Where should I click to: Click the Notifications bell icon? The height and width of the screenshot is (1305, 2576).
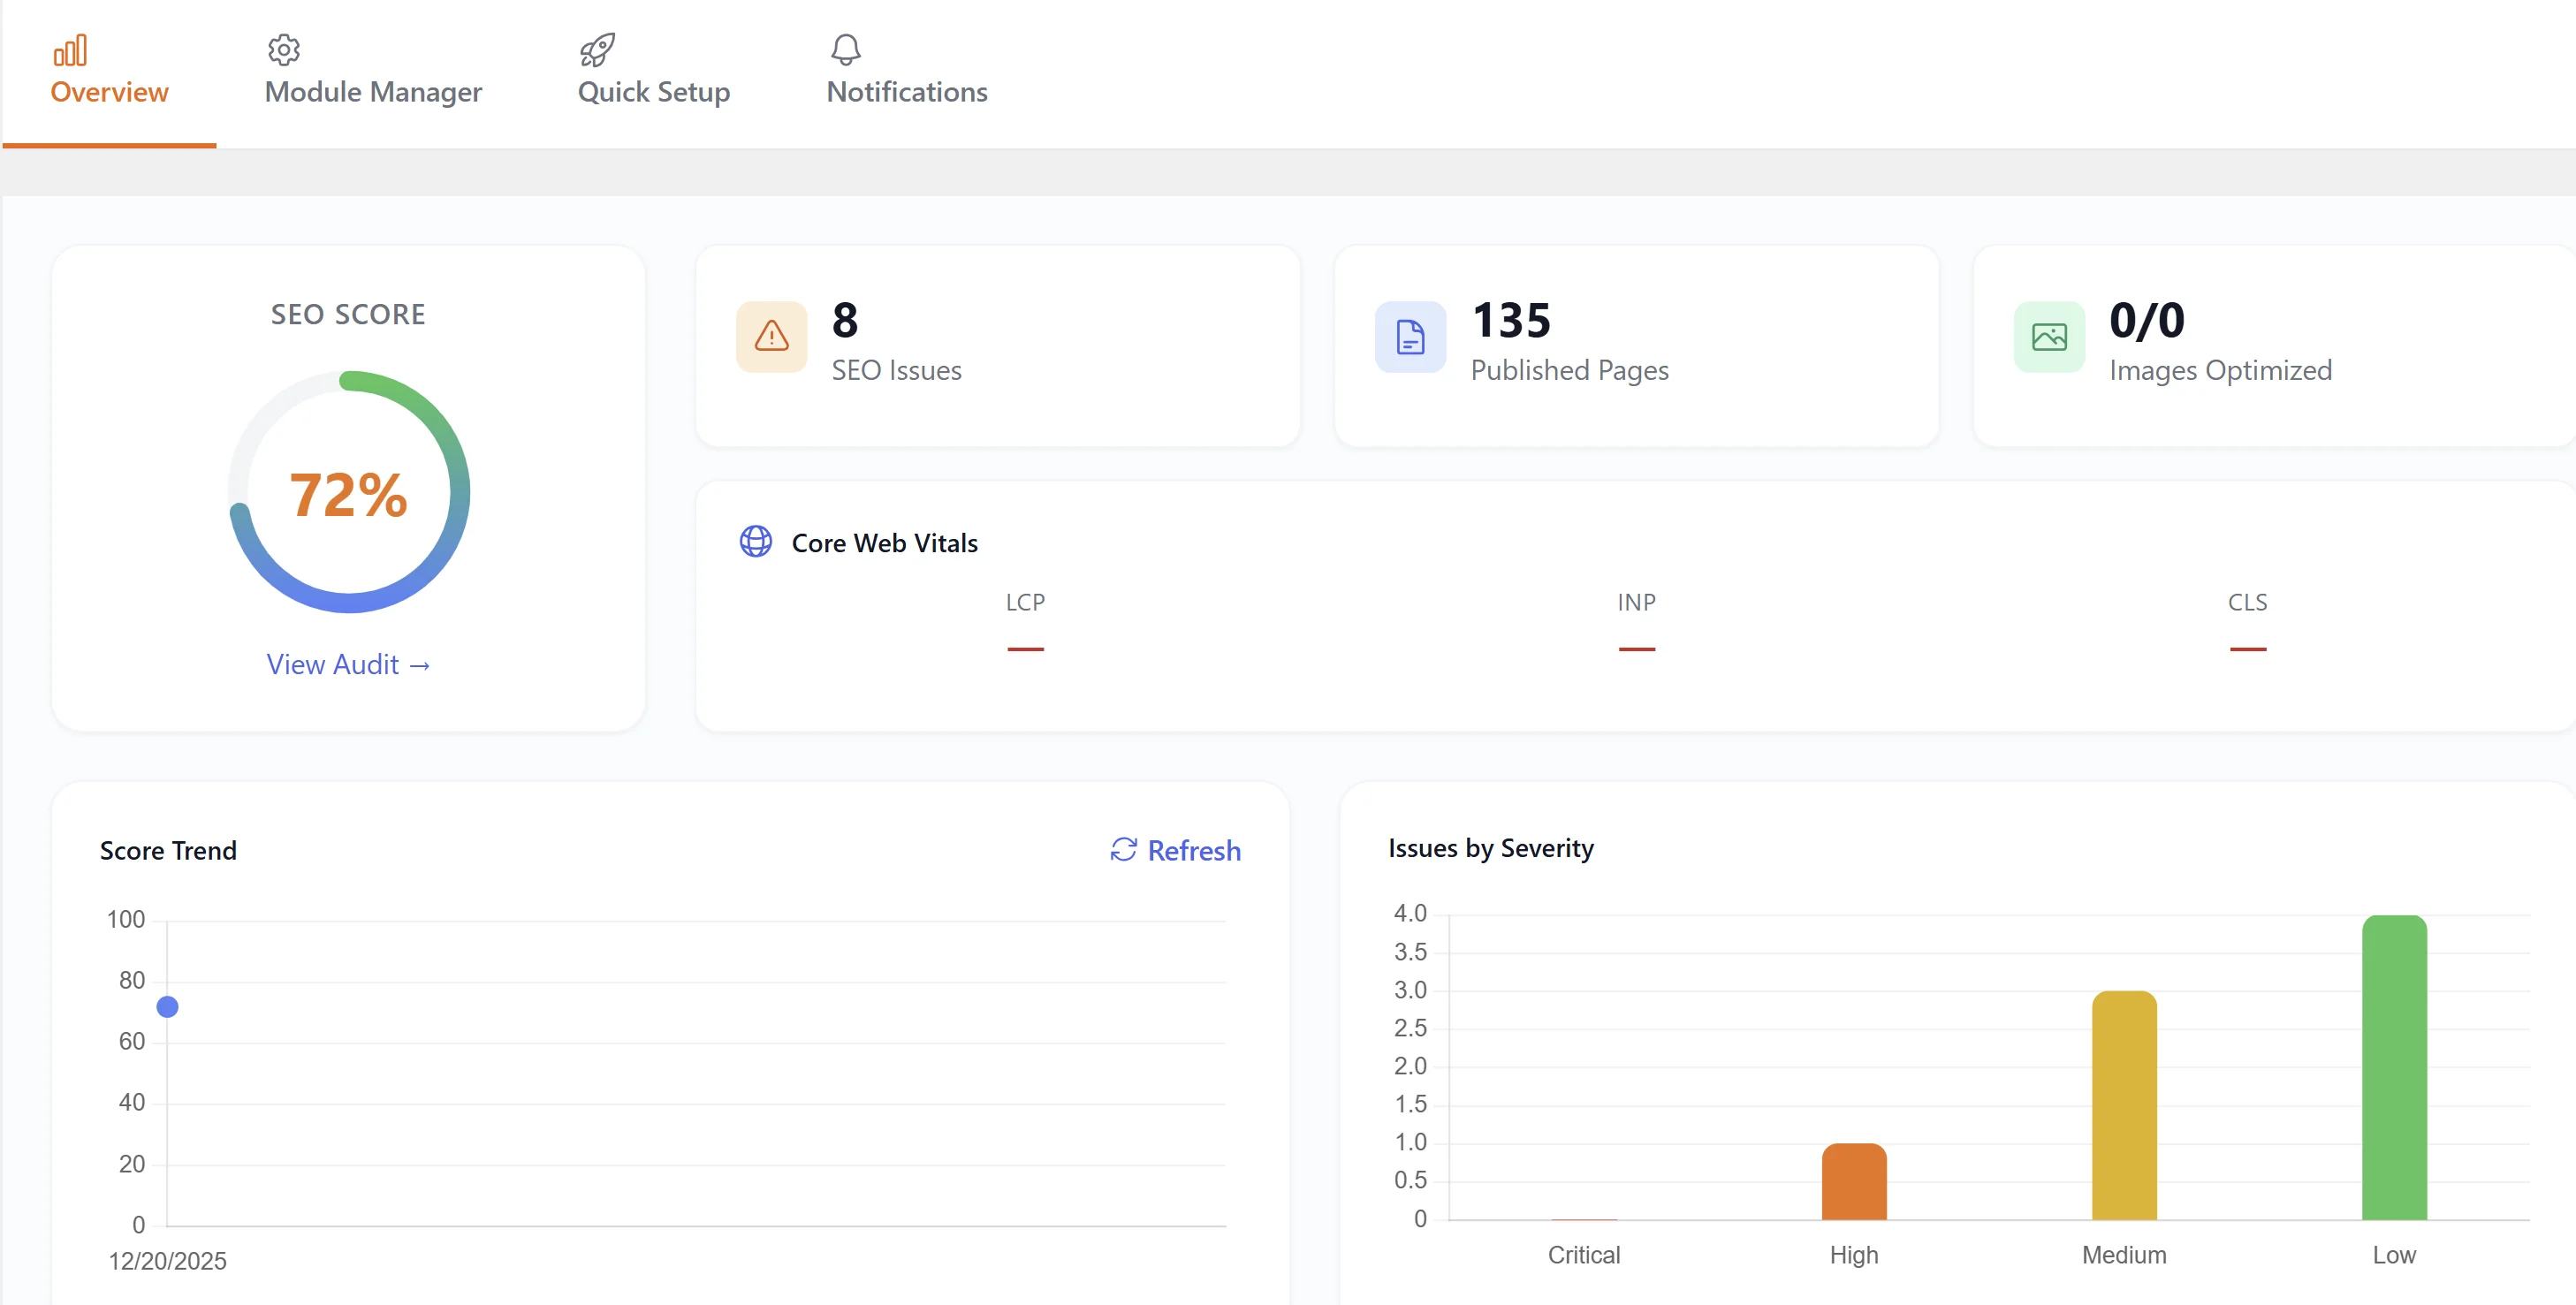(845, 49)
